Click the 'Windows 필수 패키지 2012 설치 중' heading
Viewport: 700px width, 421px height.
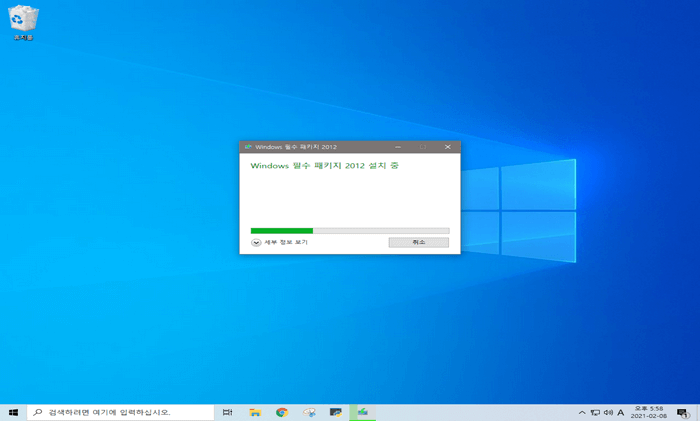324,166
